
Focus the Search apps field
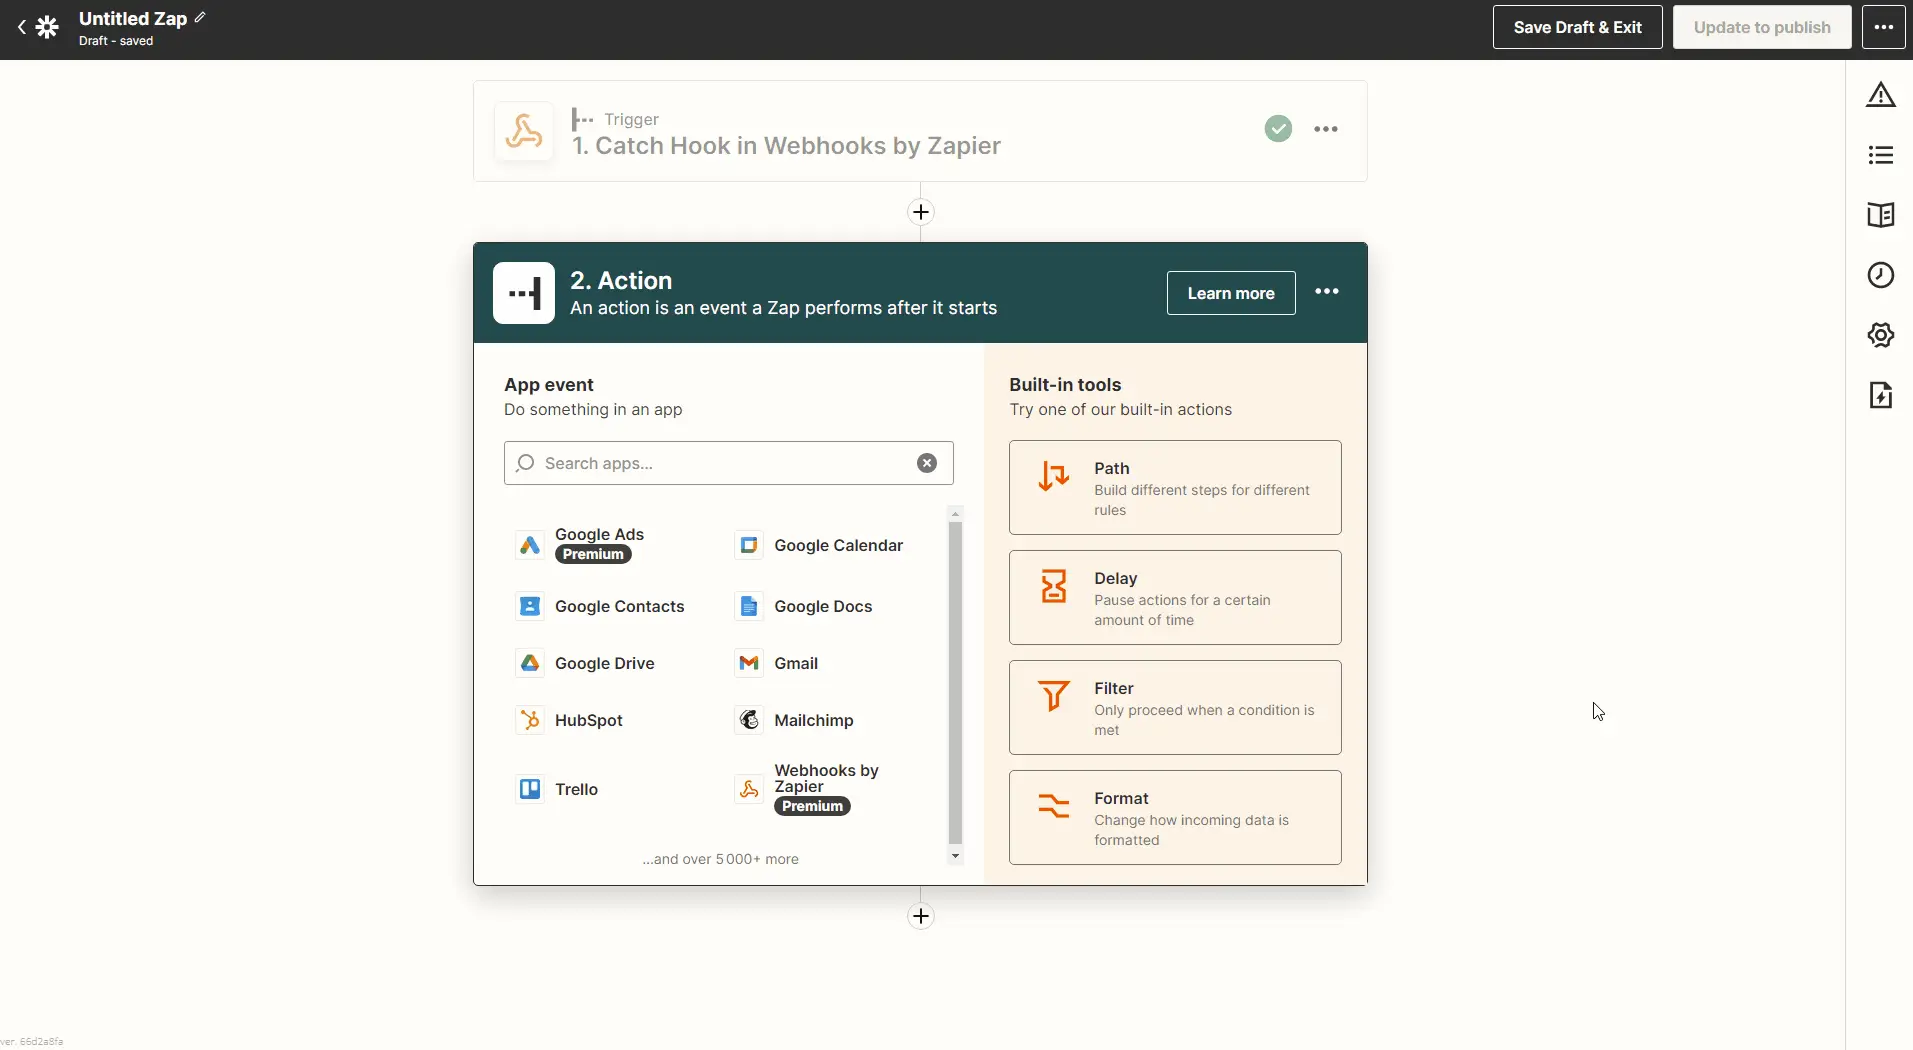728,463
